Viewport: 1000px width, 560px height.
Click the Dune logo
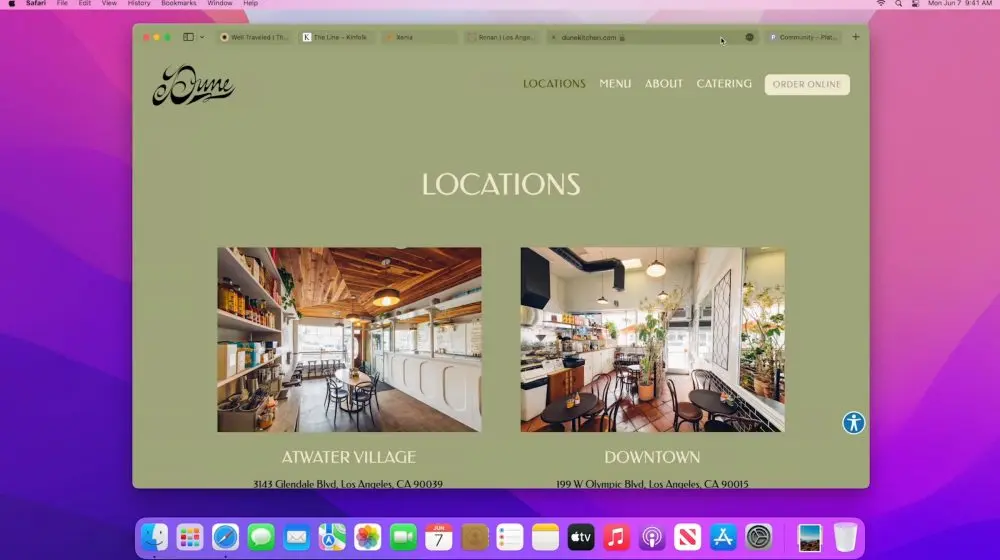click(193, 84)
